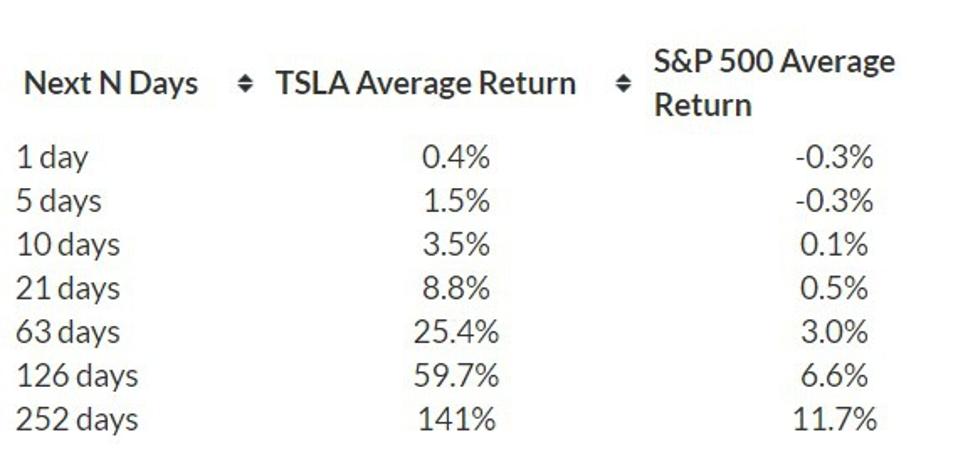
Task: Click the TSLA 141% return value
Action: tap(456, 419)
